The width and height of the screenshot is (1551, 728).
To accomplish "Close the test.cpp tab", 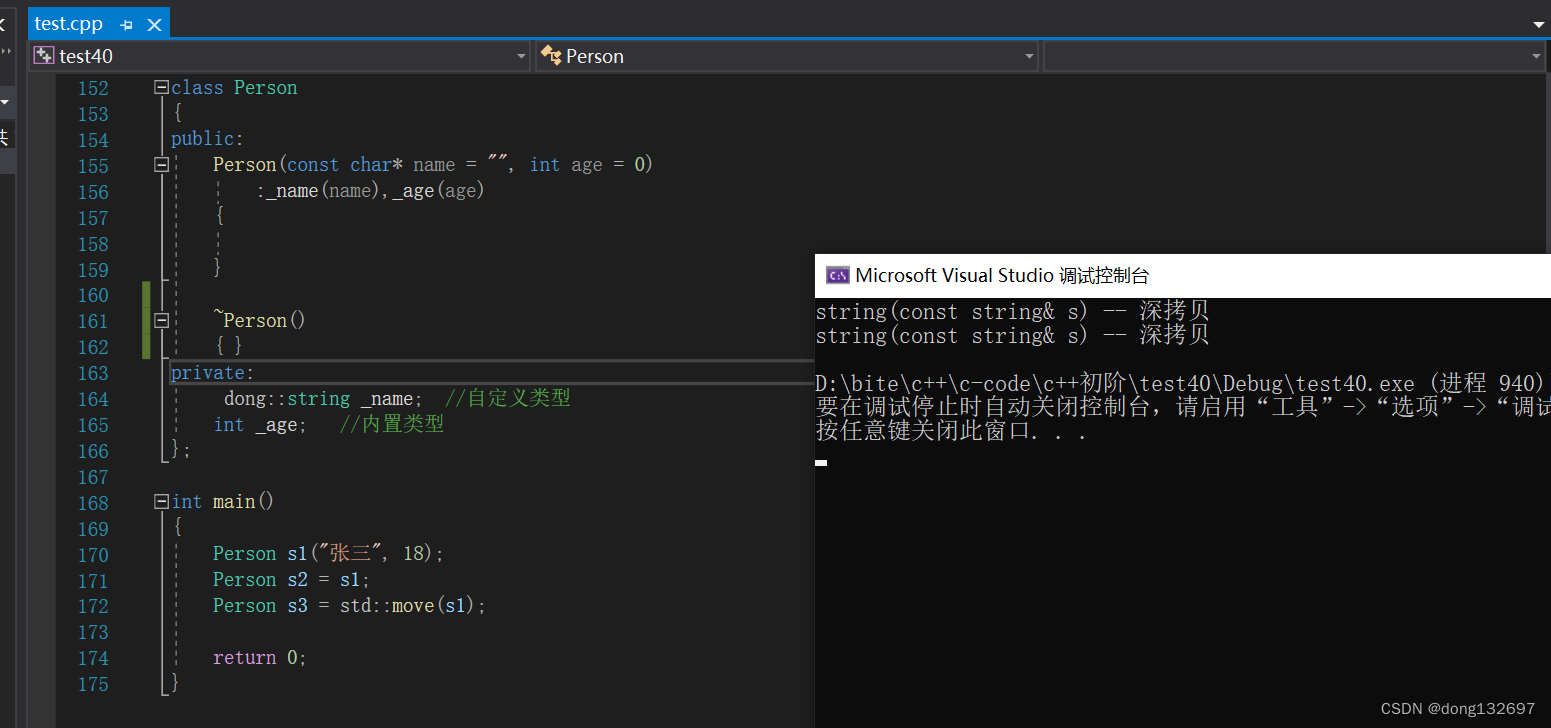I will (x=152, y=25).
